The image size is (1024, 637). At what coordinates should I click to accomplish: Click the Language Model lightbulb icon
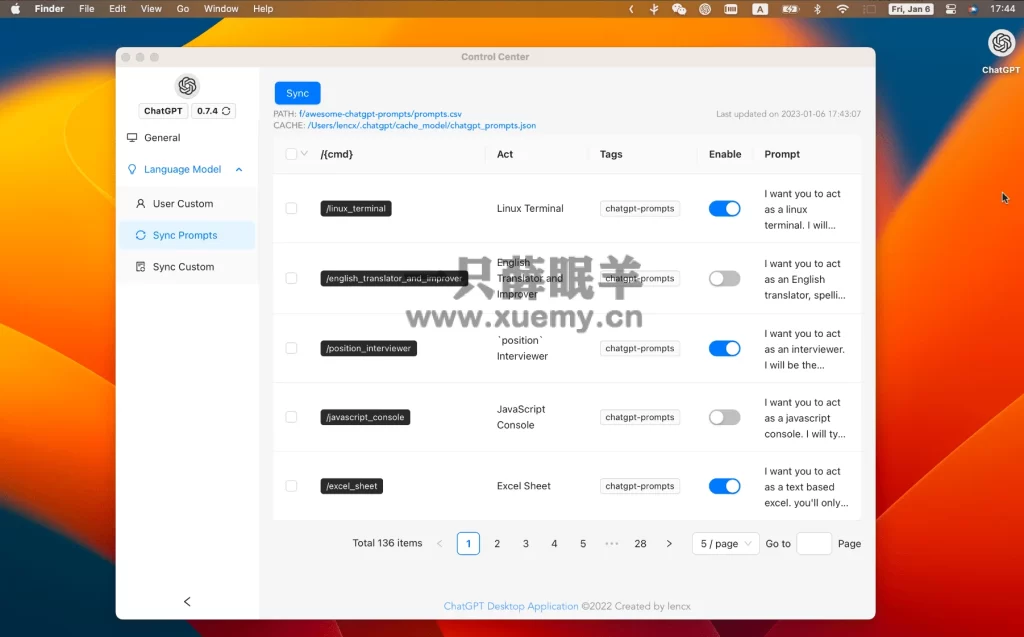click(132, 169)
